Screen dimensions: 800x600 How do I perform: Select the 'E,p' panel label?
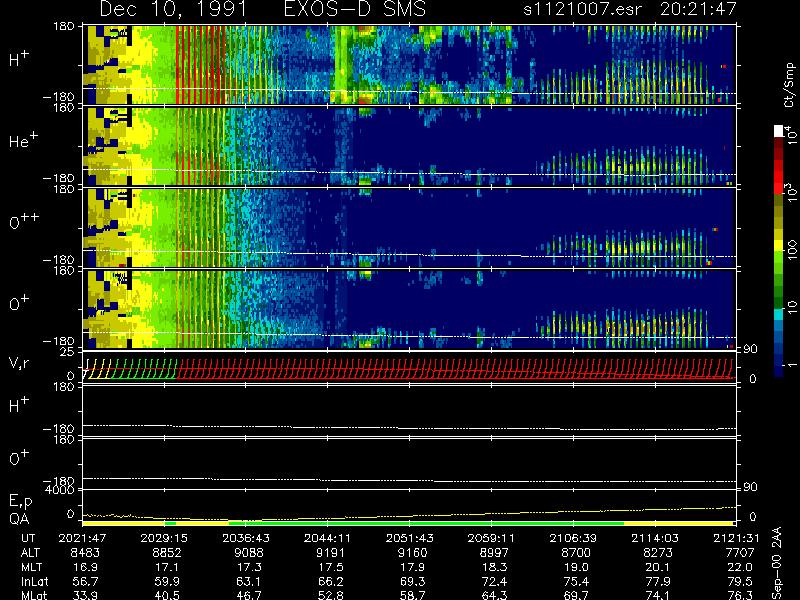pyautogui.click(x=20, y=501)
